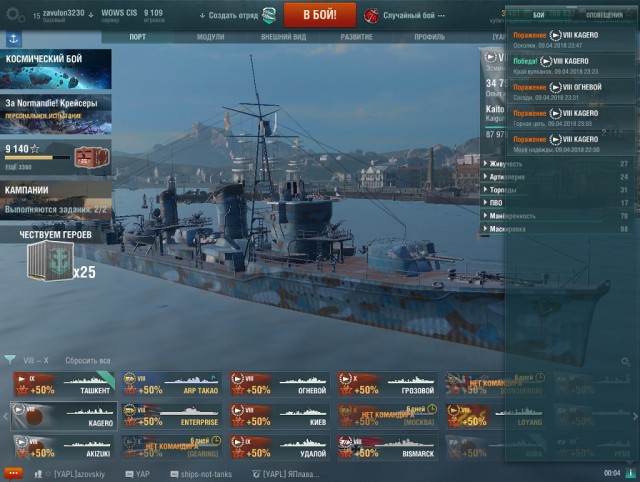This screenshot has height=482, width=640.
Task: Select the ARP TAKAO ship card
Action: coord(172,384)
